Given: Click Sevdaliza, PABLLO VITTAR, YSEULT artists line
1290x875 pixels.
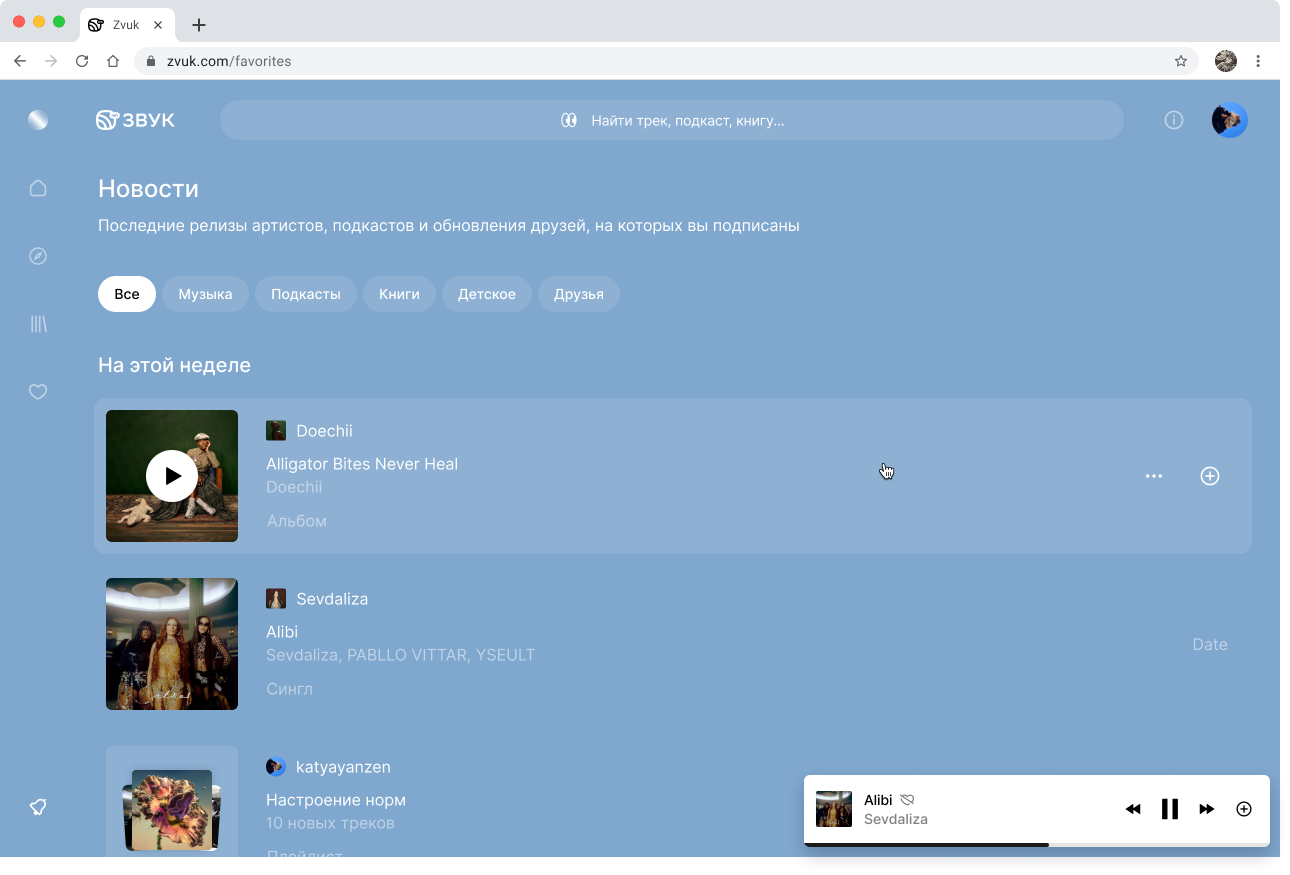Looking at the screenshot, I should point(401,655).
